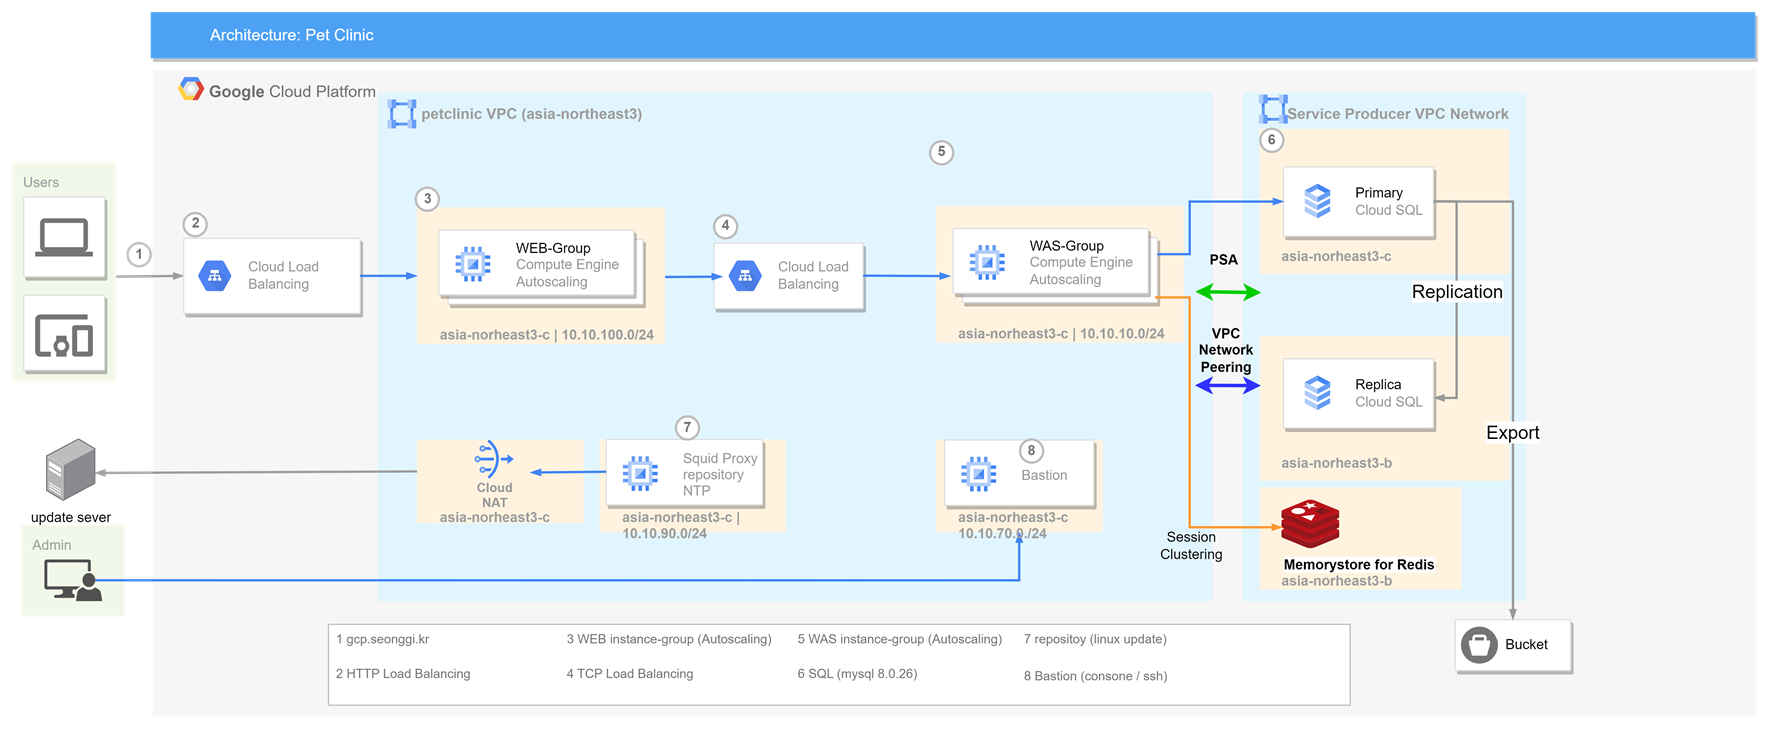Click the first Cloud Load Balancing hexagon icon
This screenshot has width=1771, height=730.
[x=215, y=276]
